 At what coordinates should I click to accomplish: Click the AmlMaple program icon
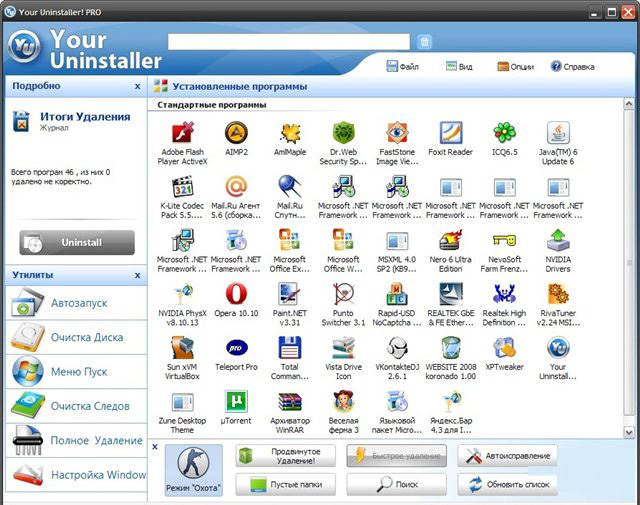pos(290,133)
